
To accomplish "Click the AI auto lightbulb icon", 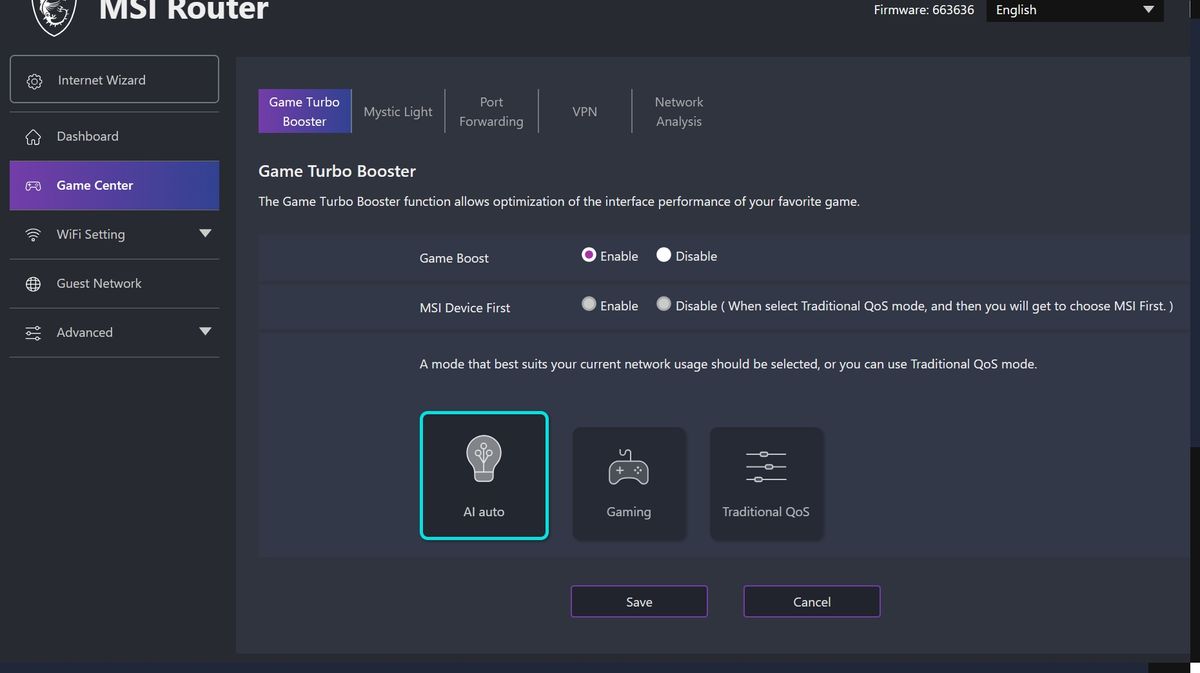I will (484, 461).
